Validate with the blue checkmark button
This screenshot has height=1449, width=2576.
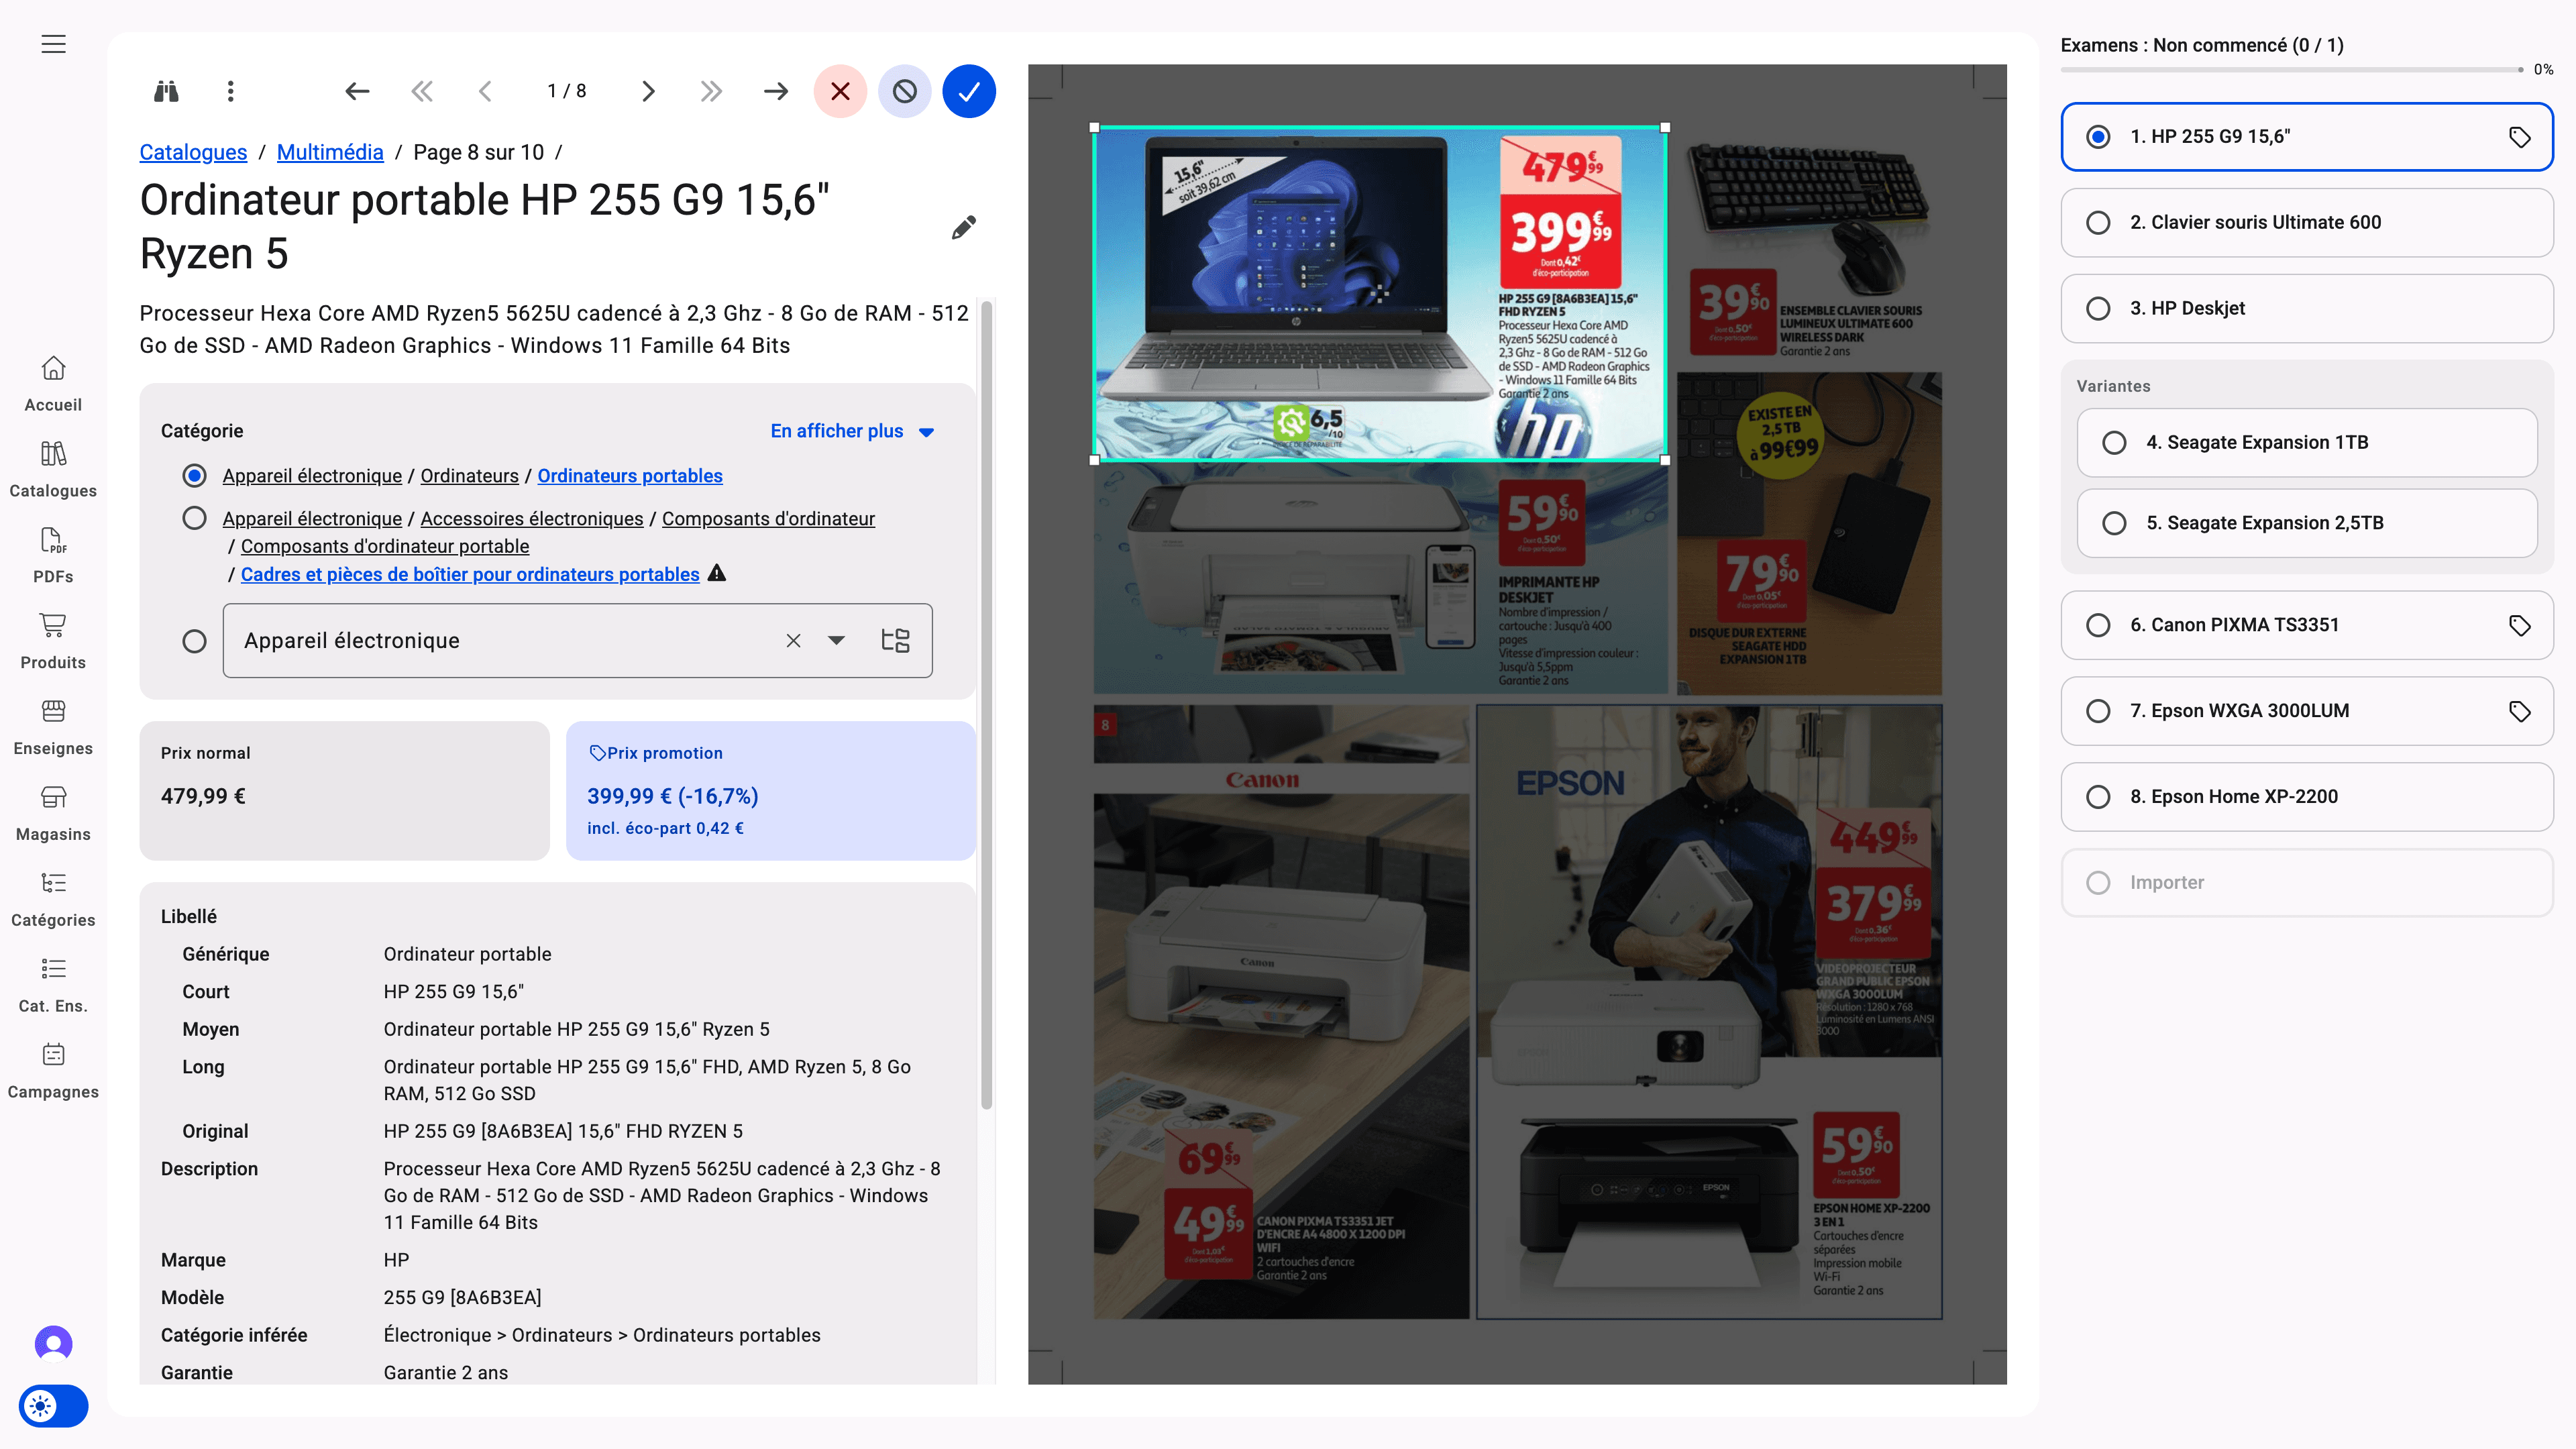[x=969, y=91]
